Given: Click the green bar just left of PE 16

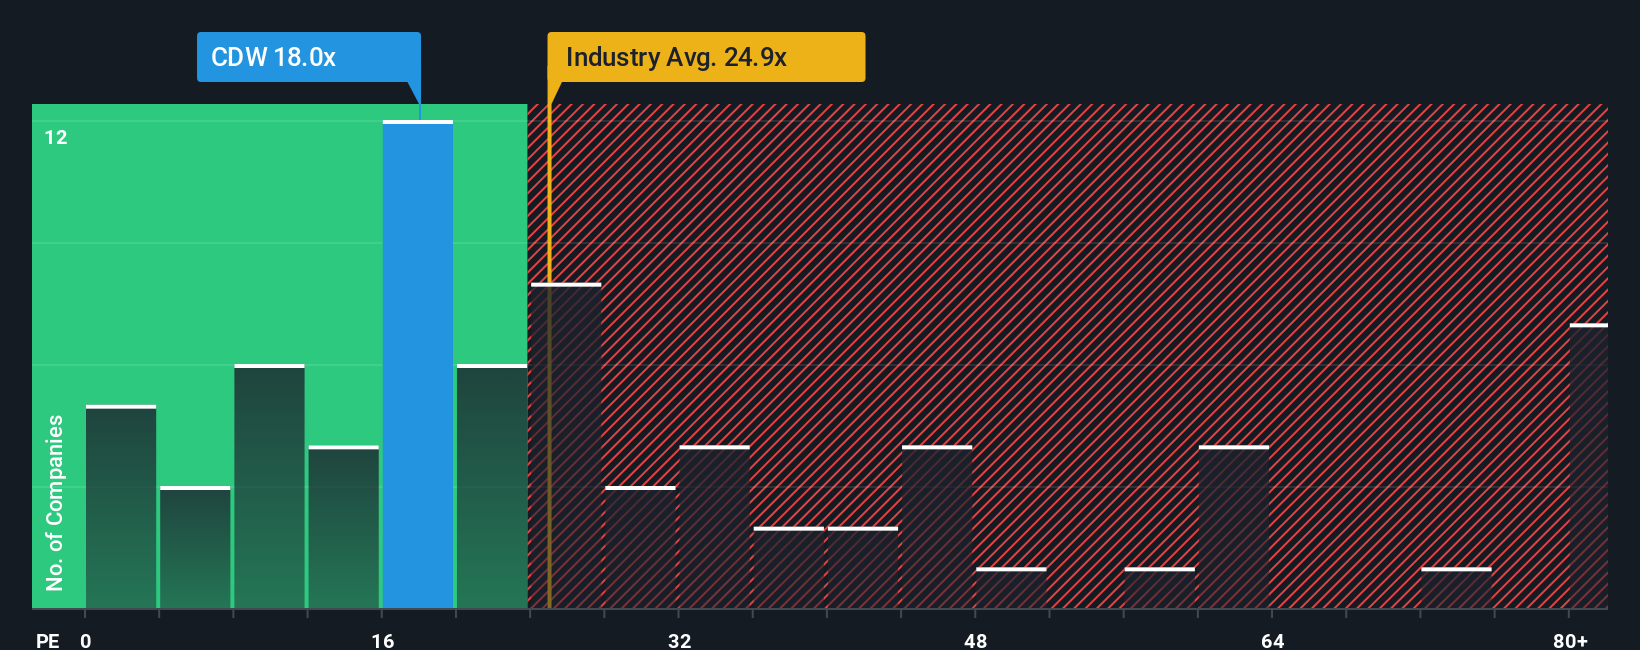Looking at the screenshot, I should 344,526.
